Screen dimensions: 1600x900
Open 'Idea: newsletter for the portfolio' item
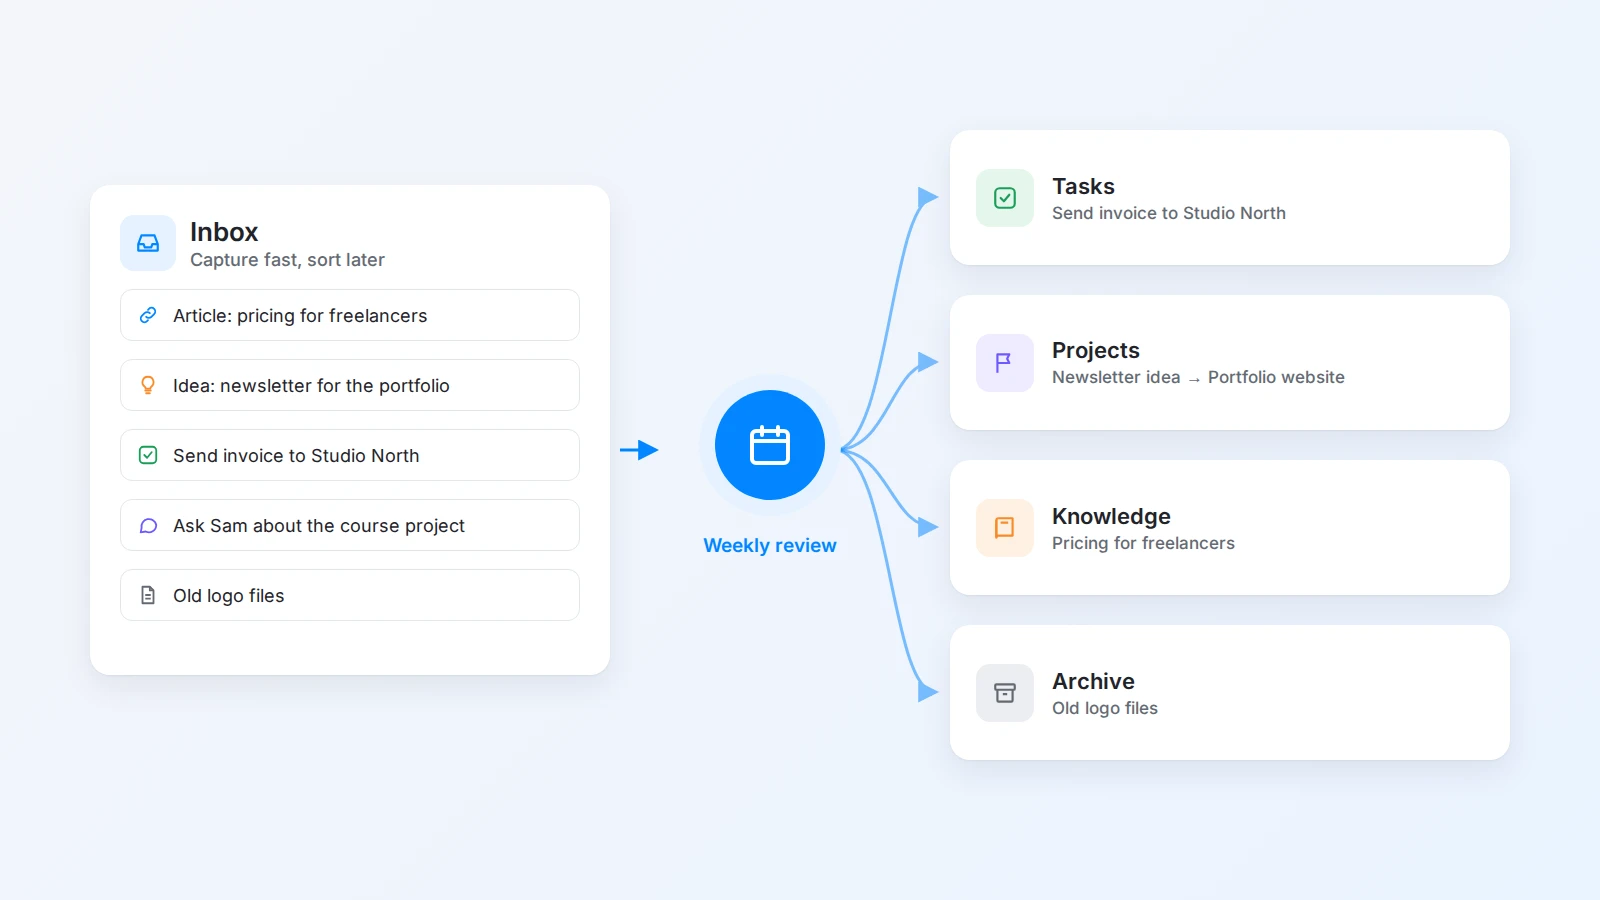pyautogui.click(x=350, y=385)
